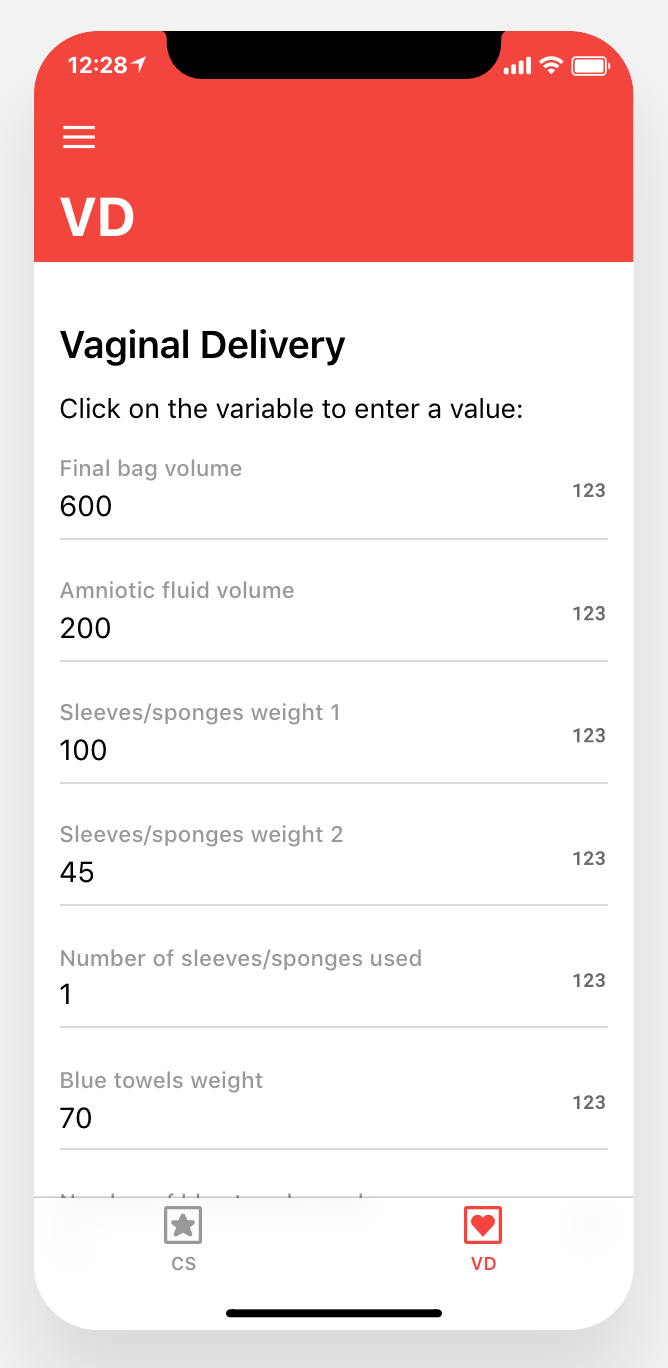Click the 123 icon for Number of sleeves/sponges used
This screenshot has width=668, height=1368.
coord(589,980)
